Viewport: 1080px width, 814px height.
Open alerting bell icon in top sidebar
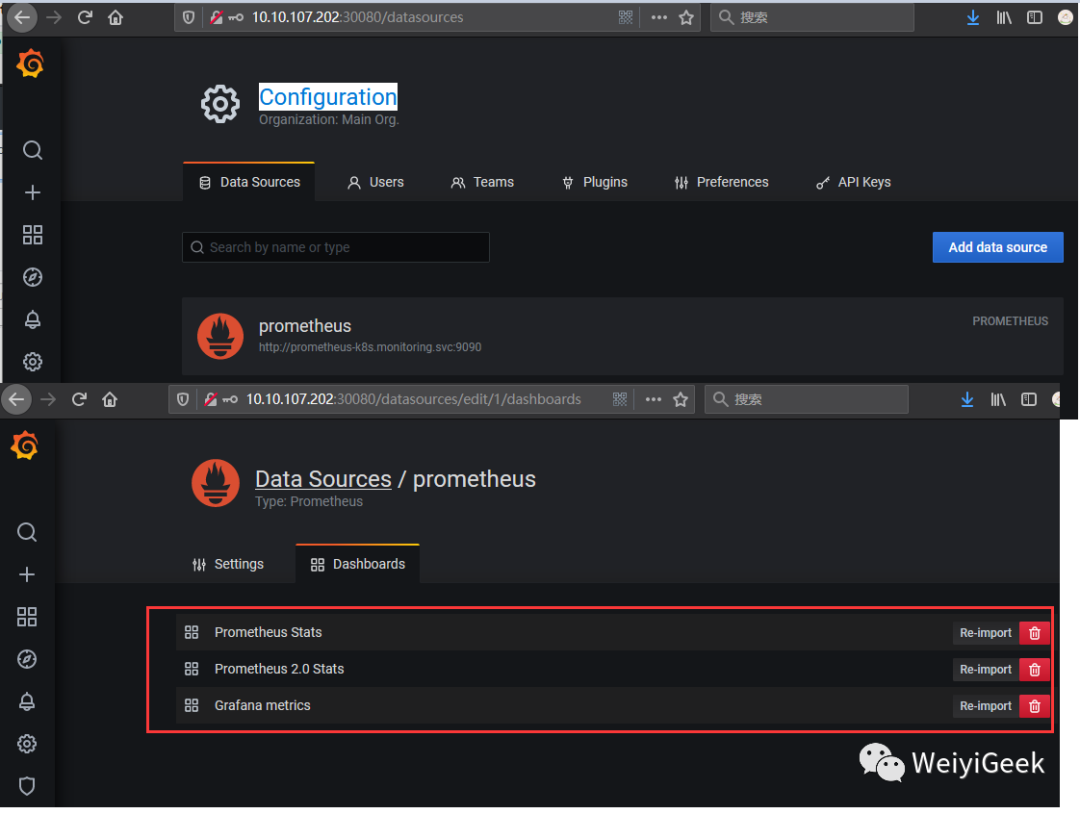click(32, 320)
